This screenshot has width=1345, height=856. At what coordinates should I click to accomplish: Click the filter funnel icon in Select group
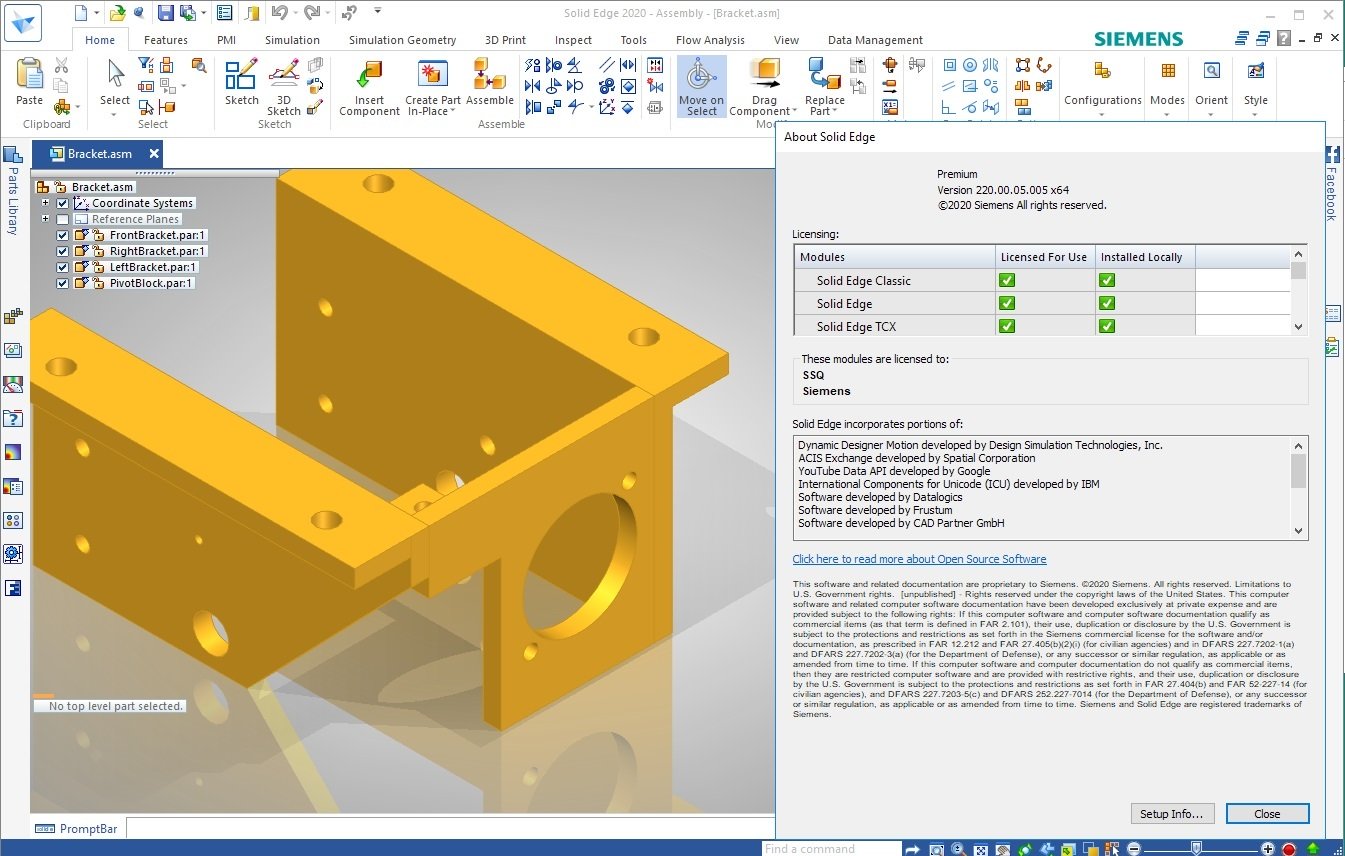coord(146,65)
